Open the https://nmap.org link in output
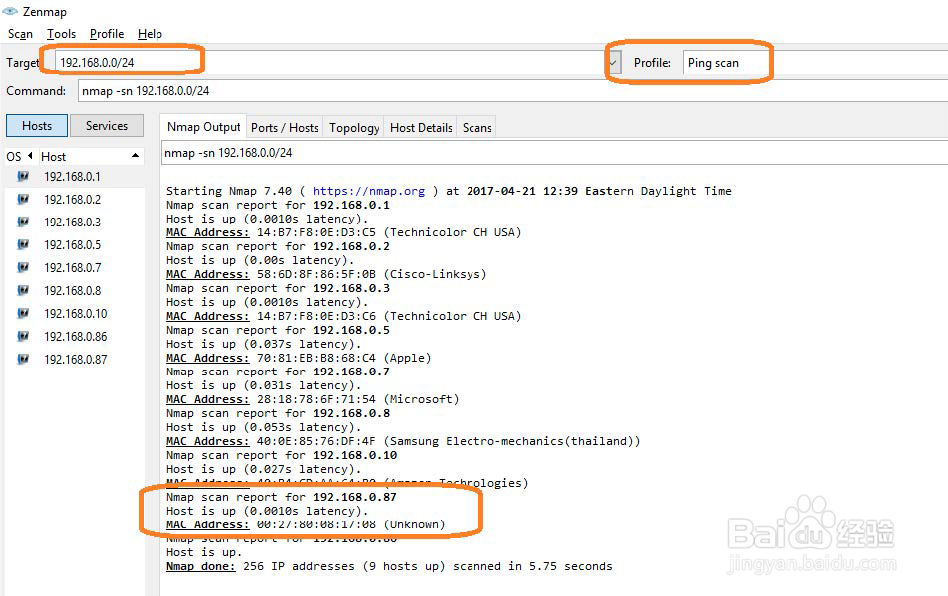 coord(369,191)
